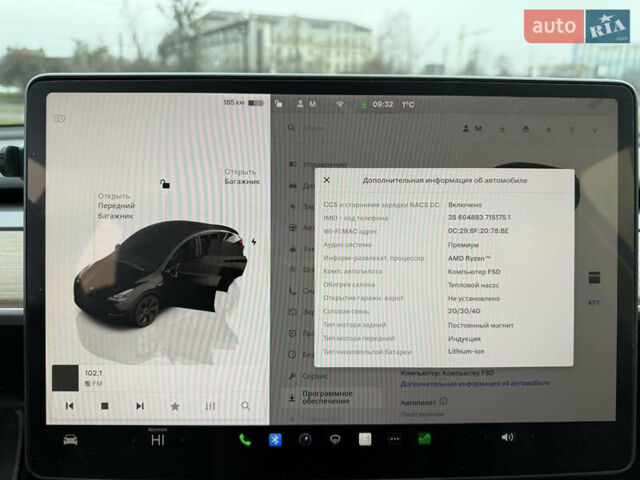Adjust the volume speaker control
The image size is (640, 480).
click(507, 437)
